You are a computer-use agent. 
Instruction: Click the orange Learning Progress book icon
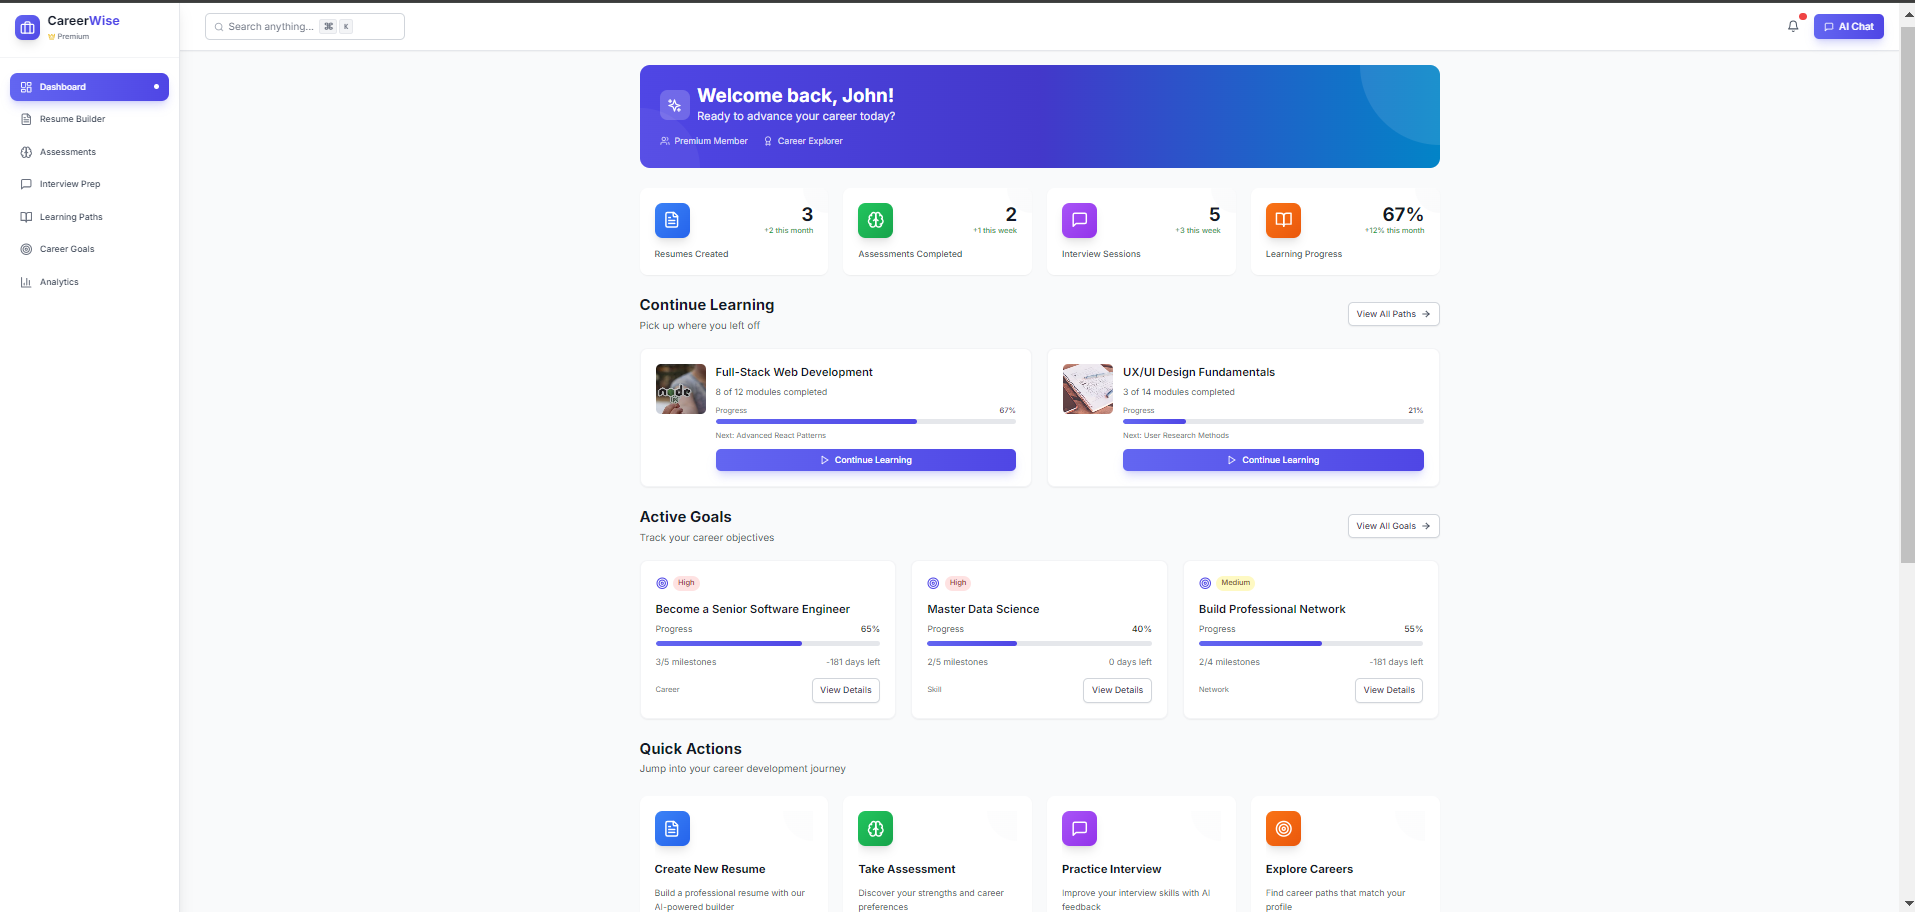pos(1283,220)
